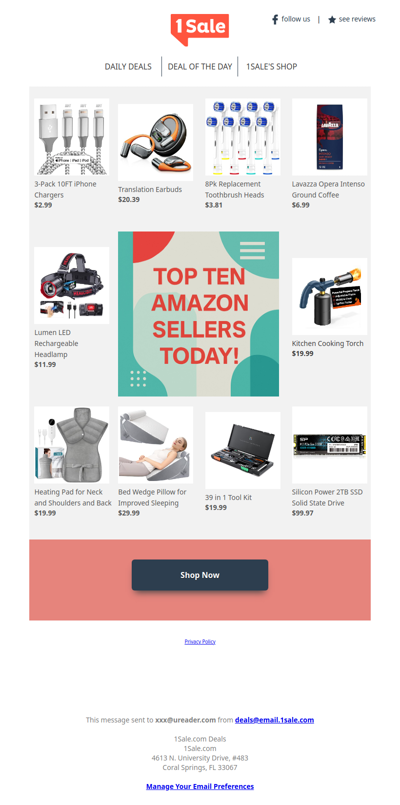The width and height of the screenshot is (400, 805).
Task: Open the 1Sale logo at top
Action: 200,29
